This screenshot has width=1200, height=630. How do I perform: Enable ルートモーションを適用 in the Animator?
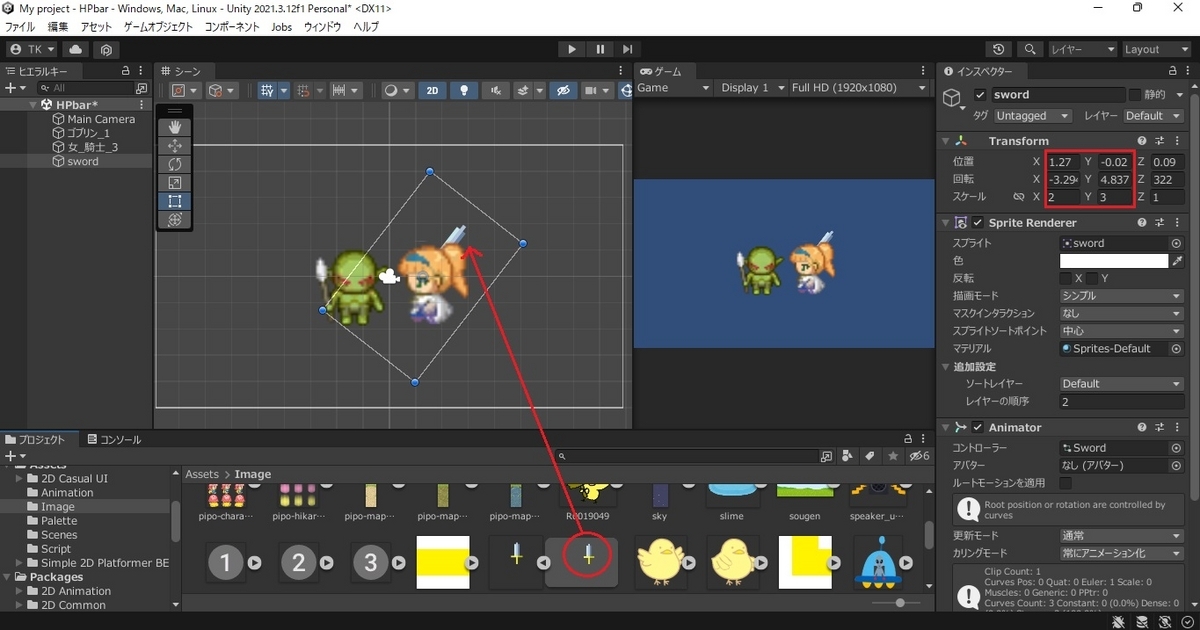click(x=1066, y=483)
